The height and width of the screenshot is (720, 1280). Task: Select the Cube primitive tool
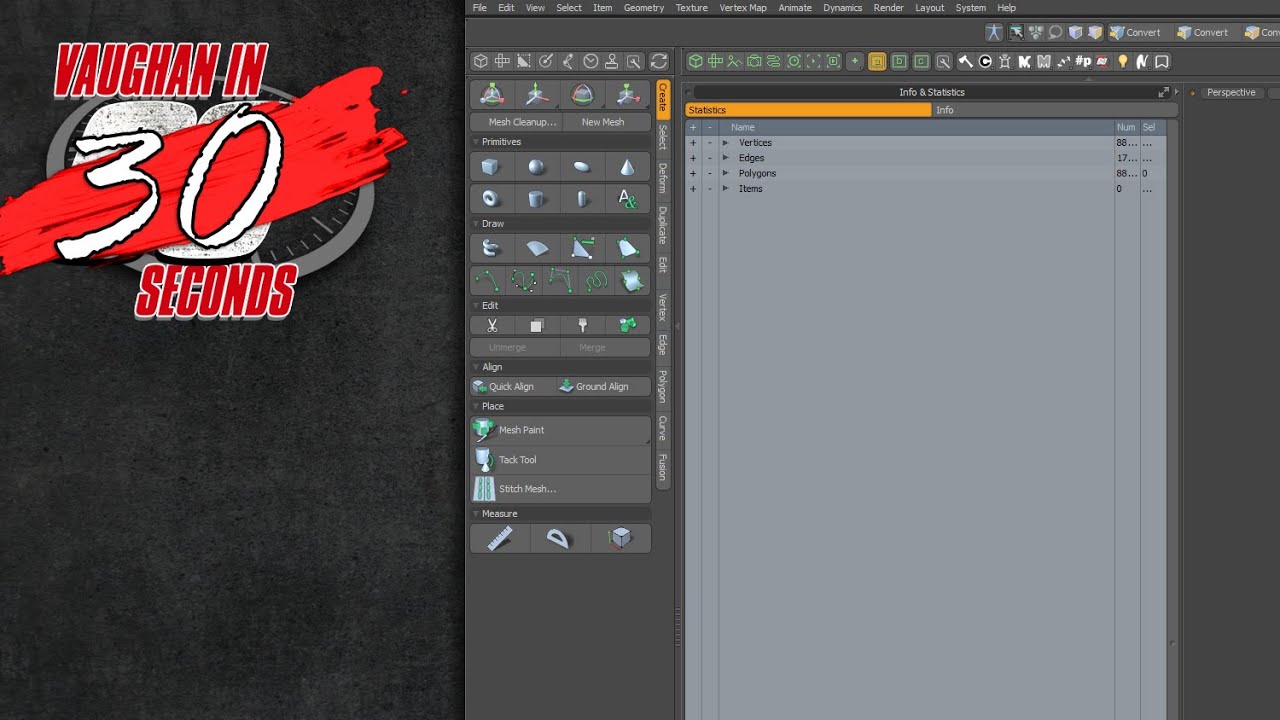click(490, 167)
